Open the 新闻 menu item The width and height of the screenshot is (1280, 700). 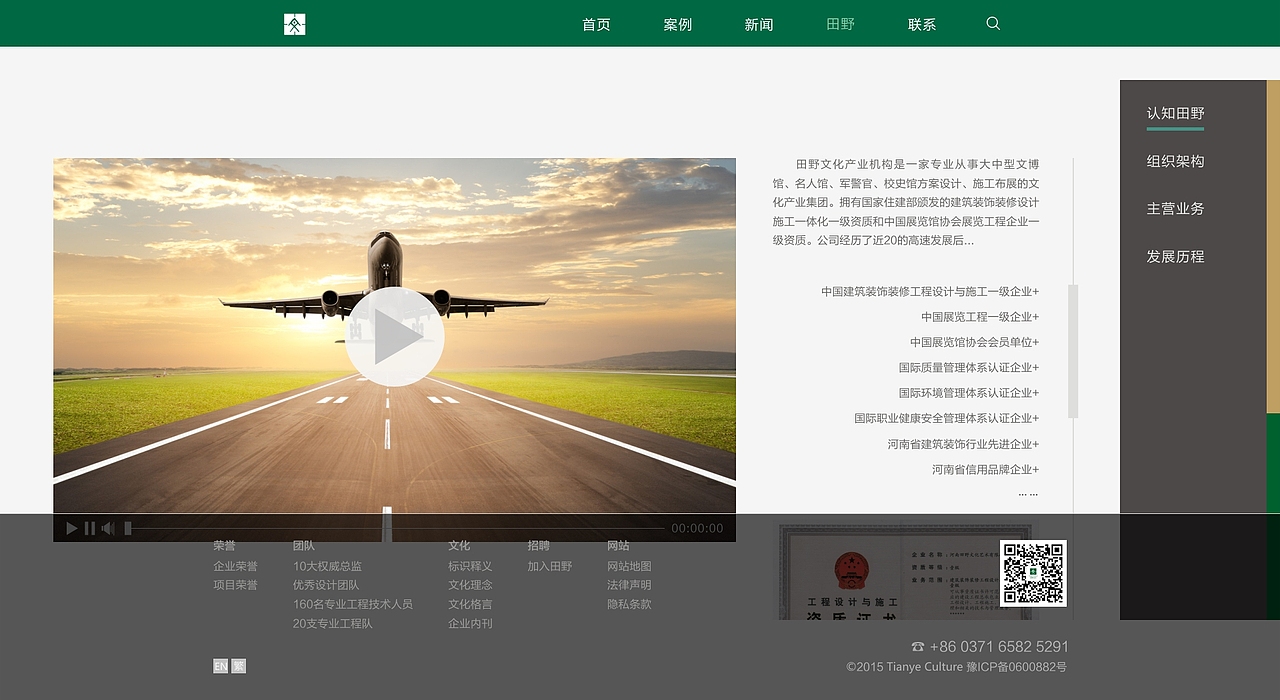tap(759, 24)
